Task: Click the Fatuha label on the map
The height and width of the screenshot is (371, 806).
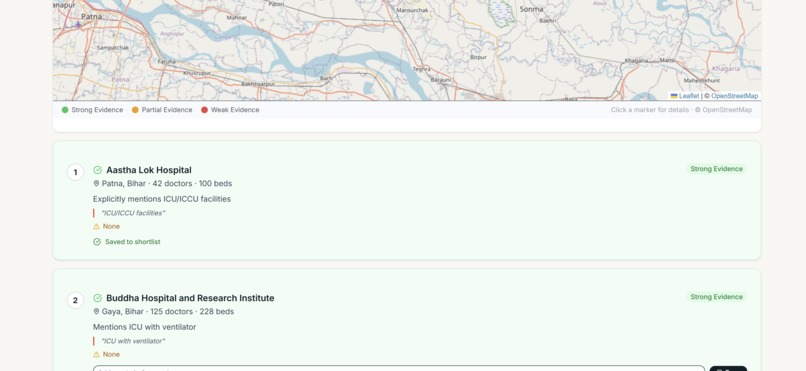Action: 167,61
